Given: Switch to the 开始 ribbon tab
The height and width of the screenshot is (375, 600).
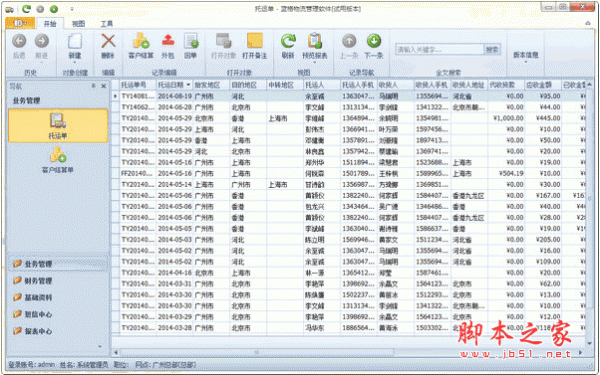Looking at the screenshot, I should (x=50, y=24).
